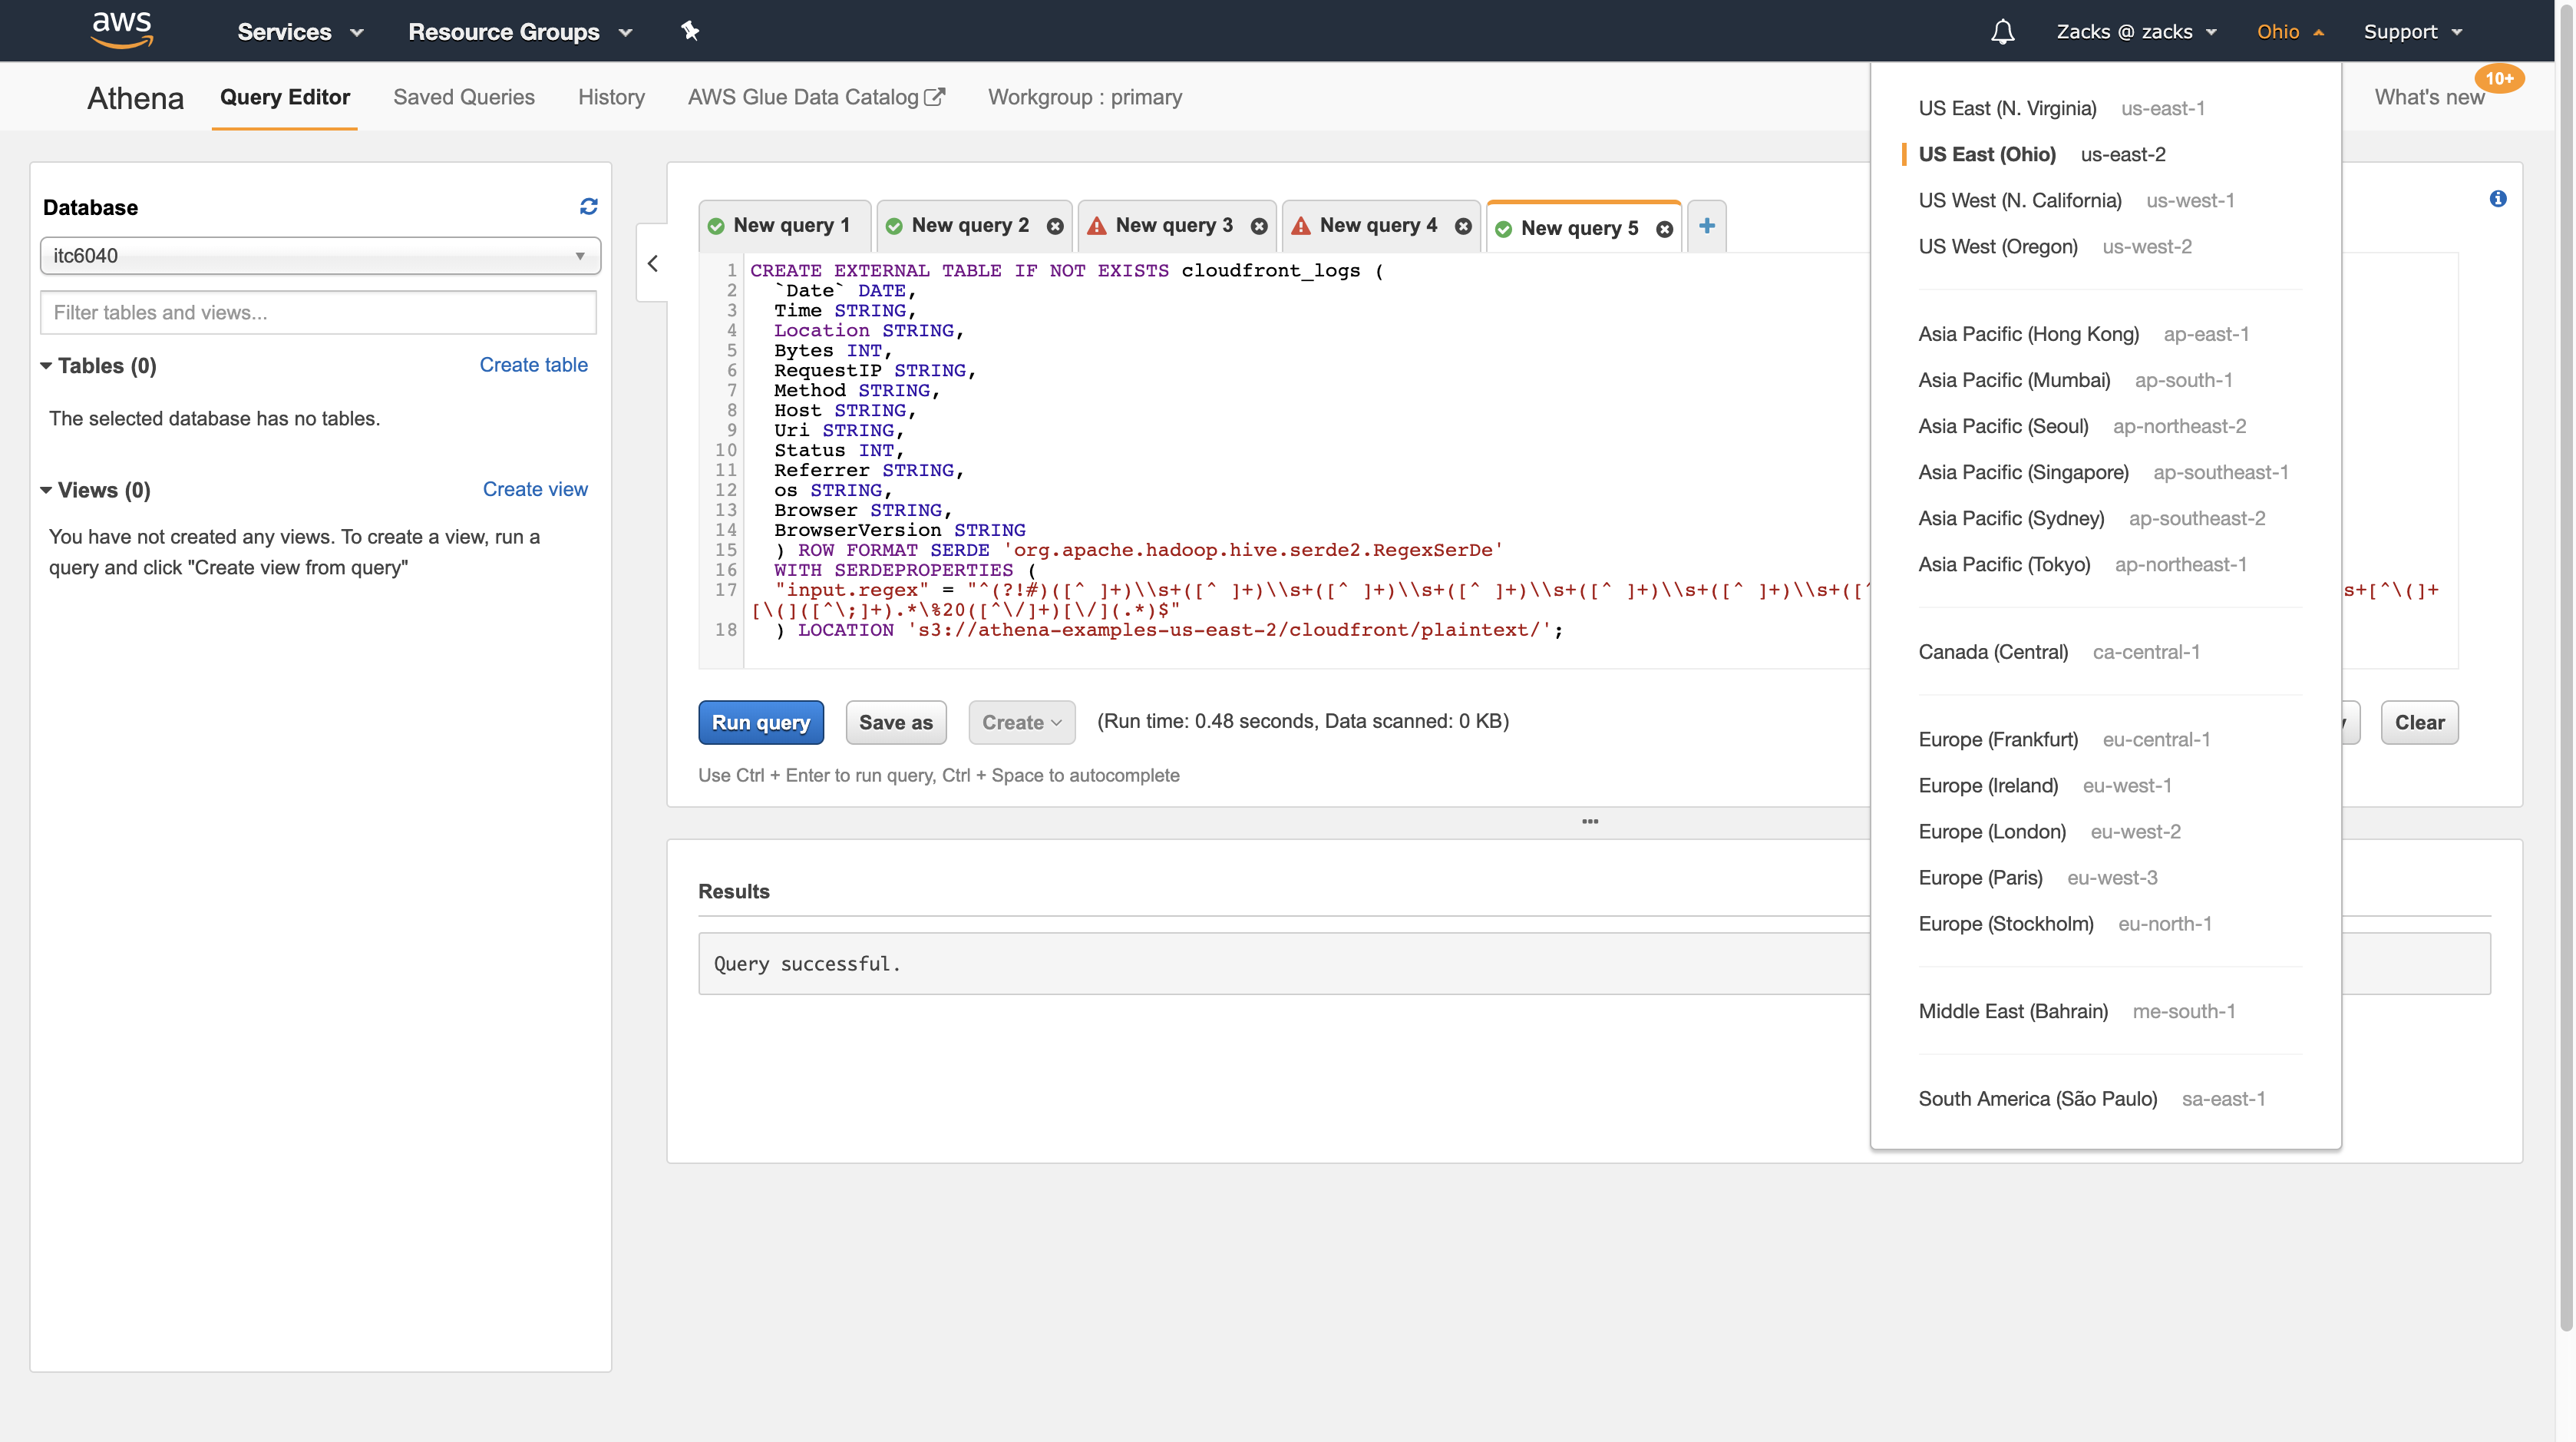This screenshot has width=2576, height=1442.
Task: Click the Run query button
Action: click(760, 722)
